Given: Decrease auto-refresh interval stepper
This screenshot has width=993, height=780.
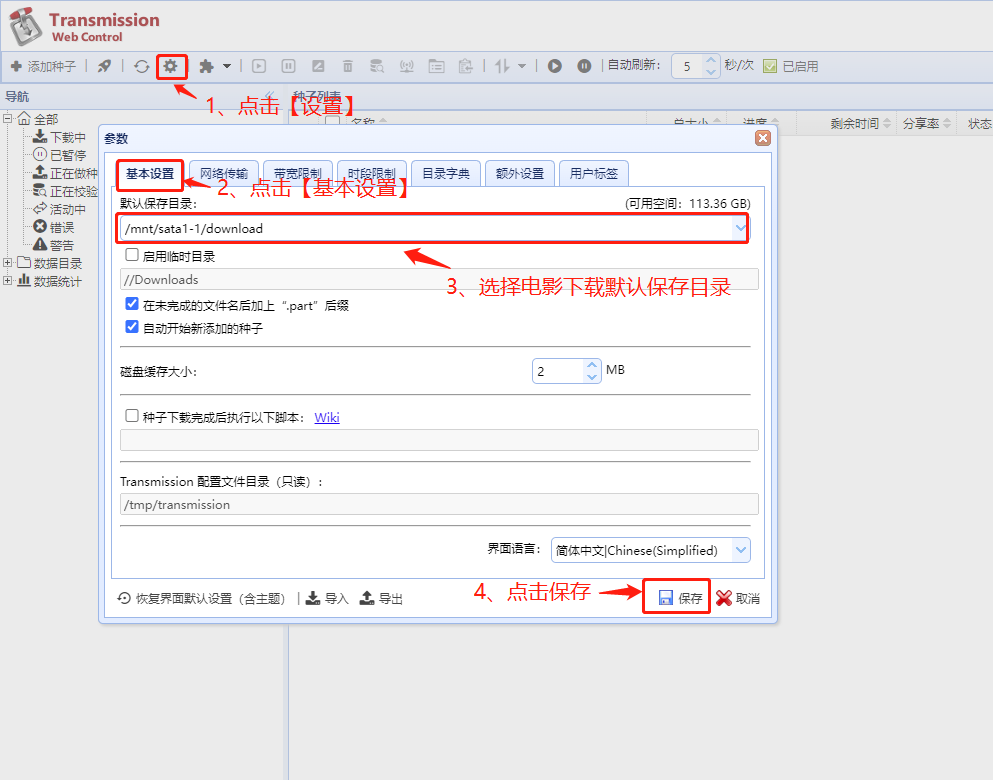Looking at the screenshot, I should tap(711, 72).
